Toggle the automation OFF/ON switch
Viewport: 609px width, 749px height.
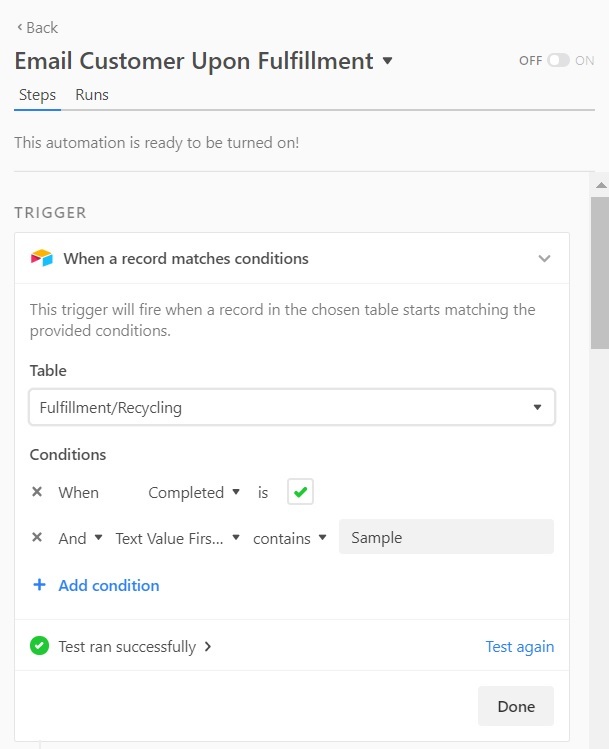click(x=558, y=61)
